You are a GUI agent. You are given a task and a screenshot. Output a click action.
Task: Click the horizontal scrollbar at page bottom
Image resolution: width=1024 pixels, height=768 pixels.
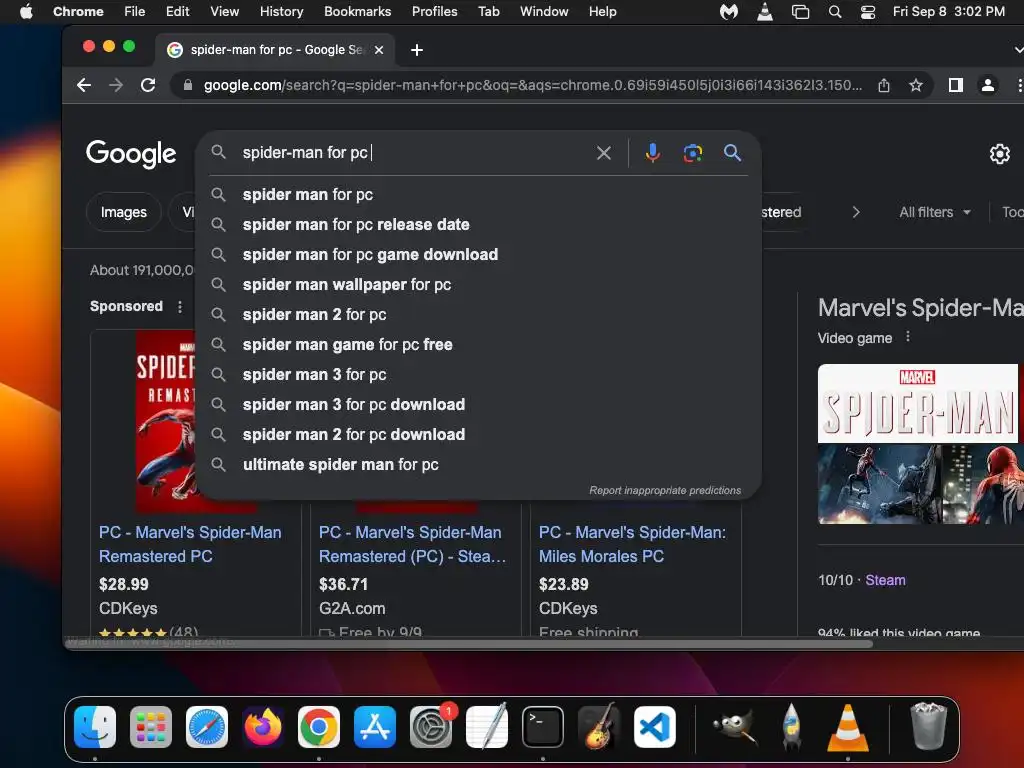pyautogui.click(x=468, y=644)
